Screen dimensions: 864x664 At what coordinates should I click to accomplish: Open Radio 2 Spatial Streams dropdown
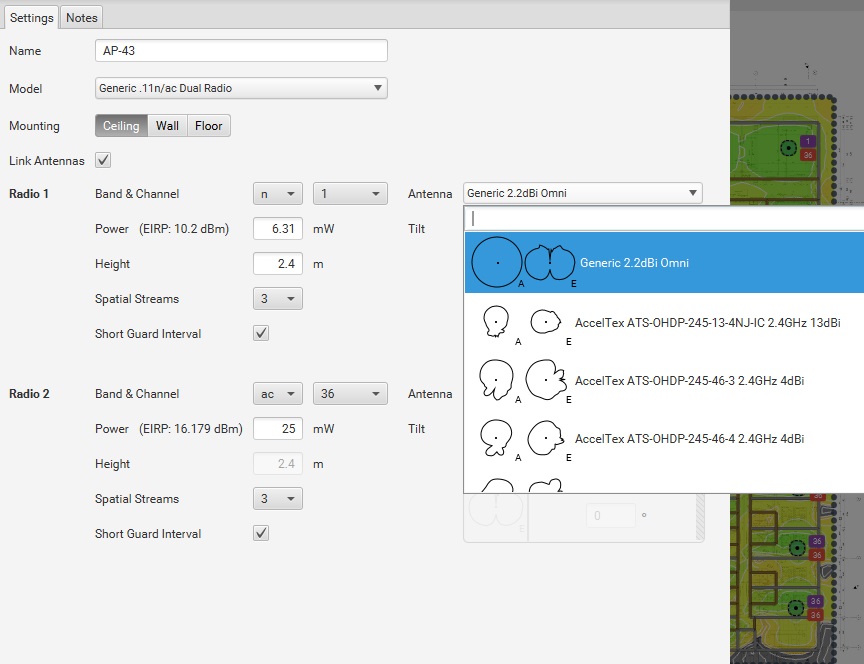[278, 499]
